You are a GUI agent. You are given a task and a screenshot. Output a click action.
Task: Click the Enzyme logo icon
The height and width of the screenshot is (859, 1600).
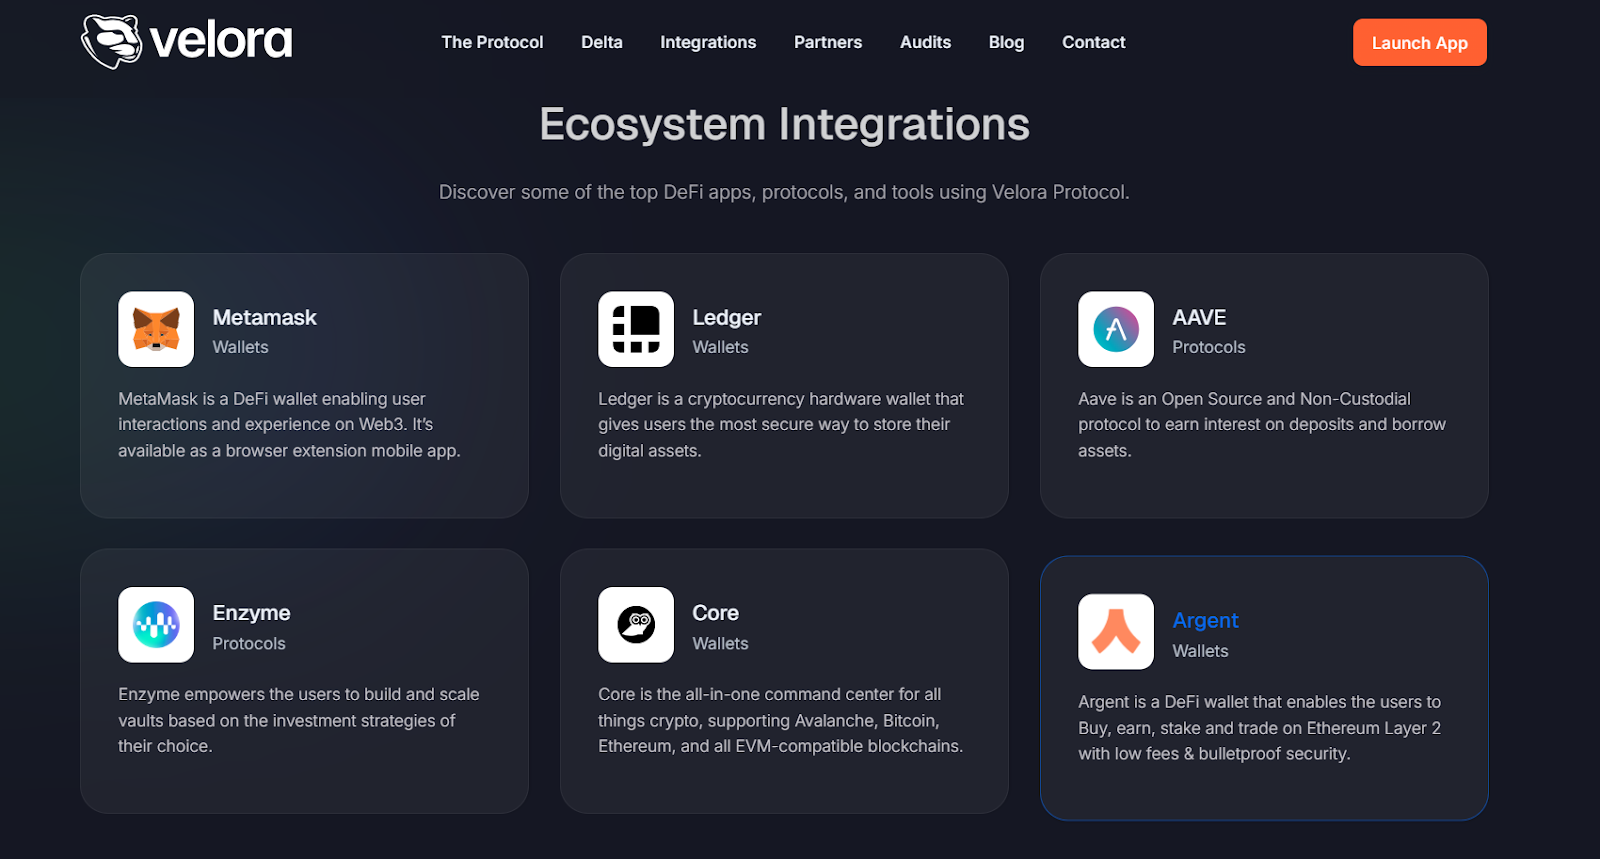[x=156, y=625]
